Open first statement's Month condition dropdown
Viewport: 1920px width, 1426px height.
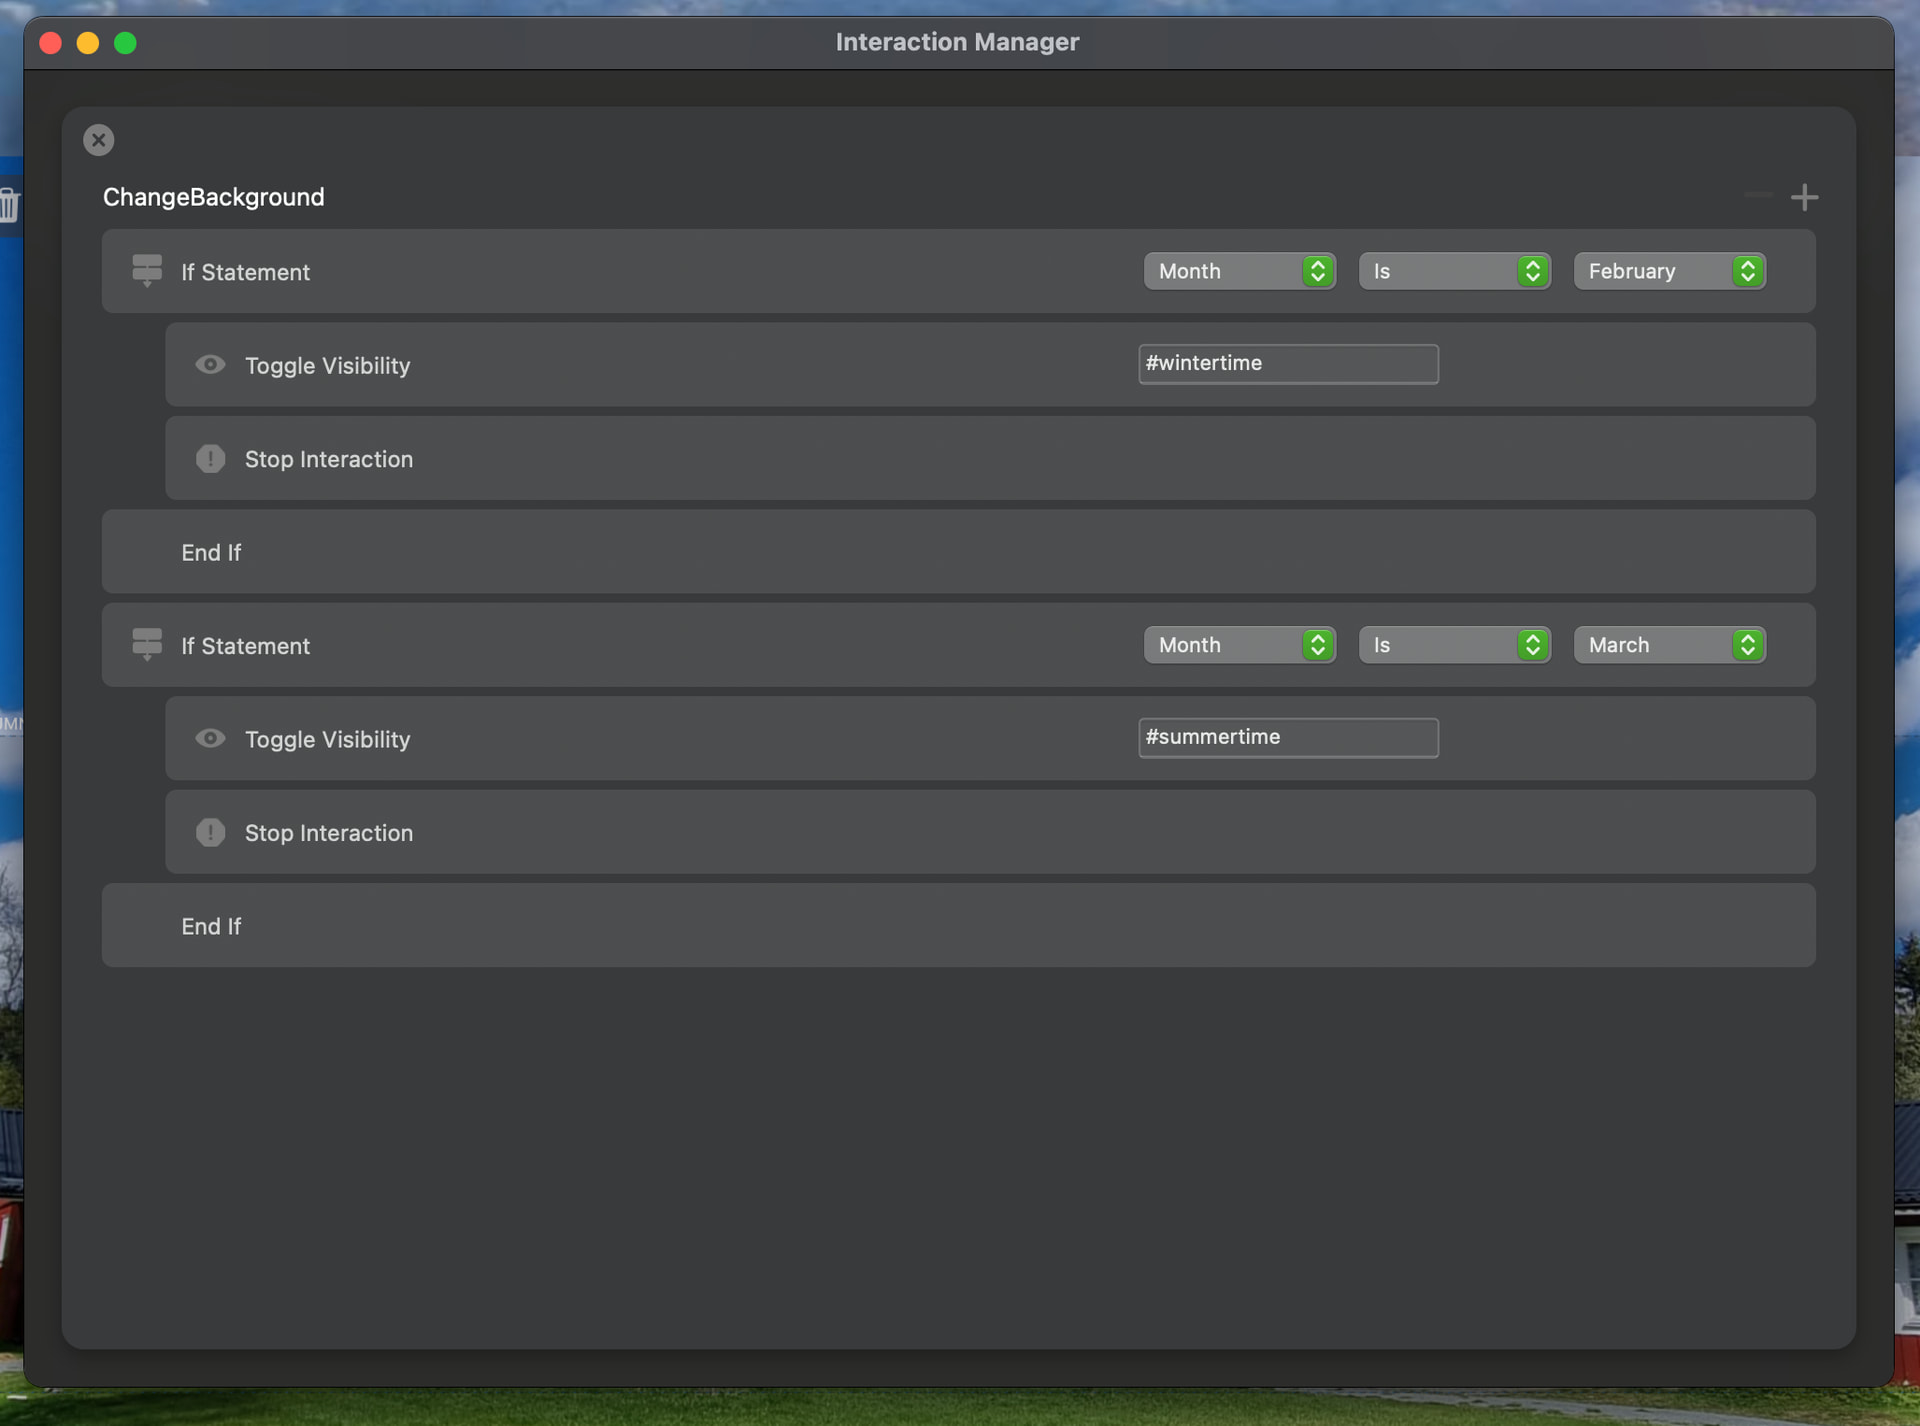1239,271
